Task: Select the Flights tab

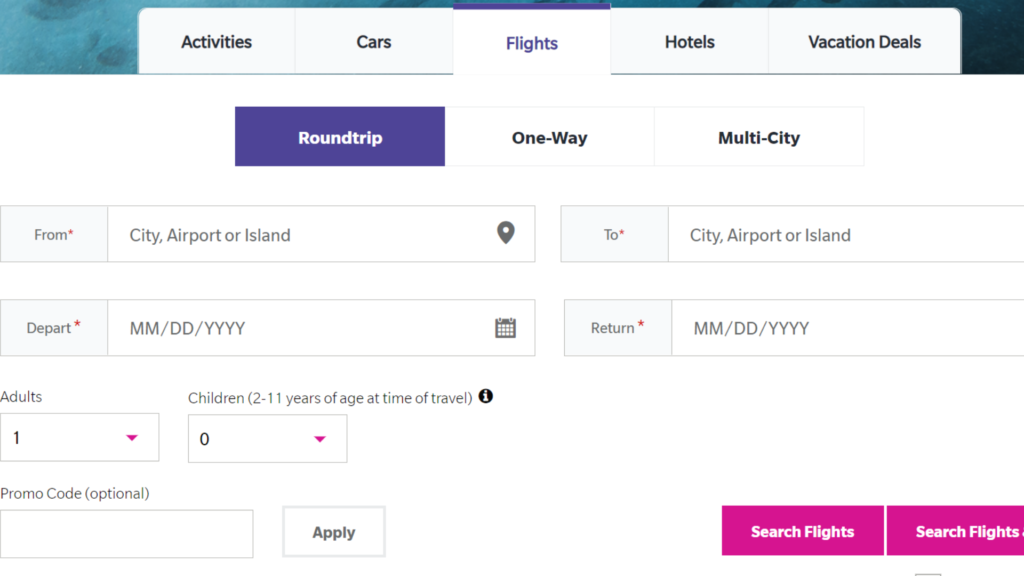Action: click(x=532, y=40)
